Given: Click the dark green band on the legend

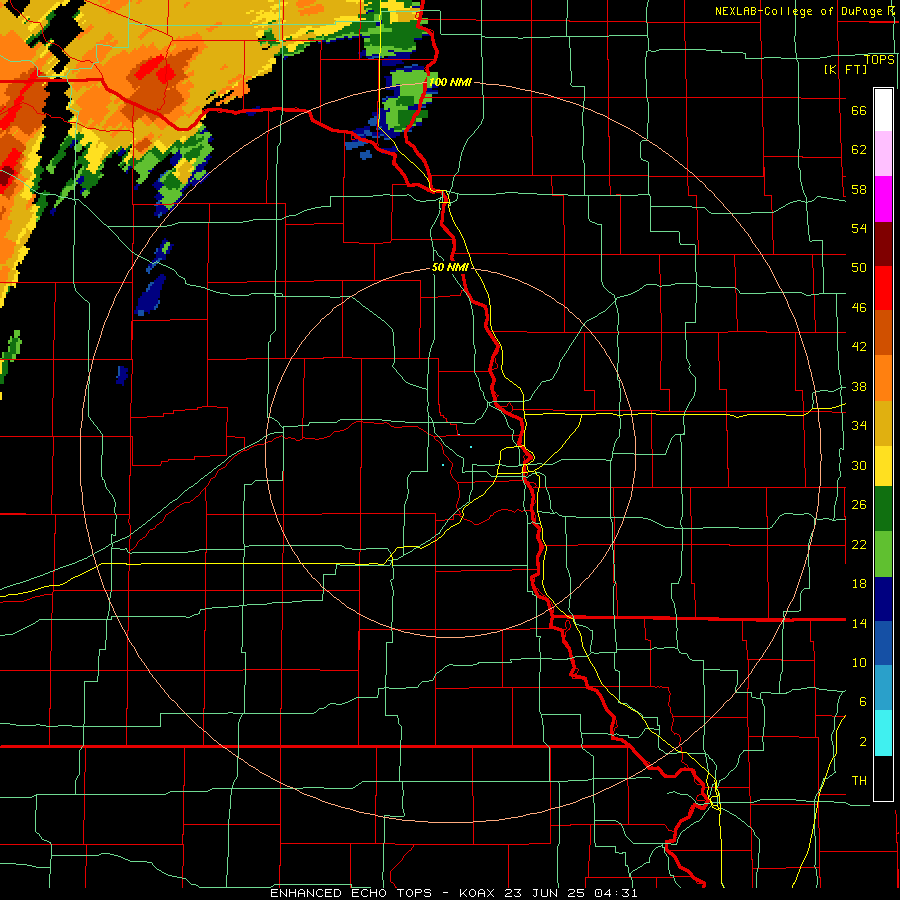Looking at the screenshot, I should pos(883,509).
